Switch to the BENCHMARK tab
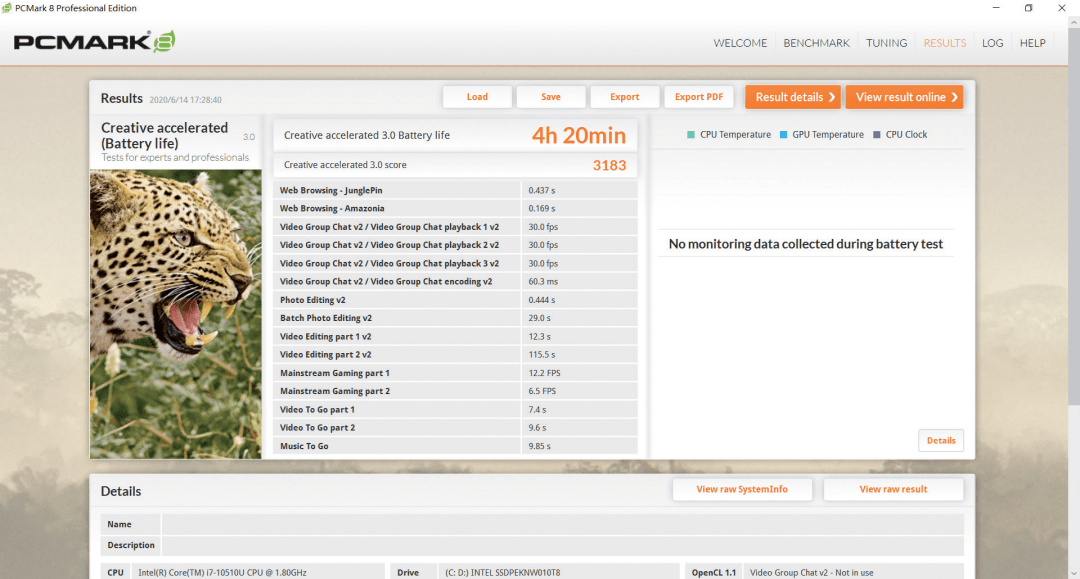Screen dimensions: 1080x579 pyautogui.click(x=816, y=43)
